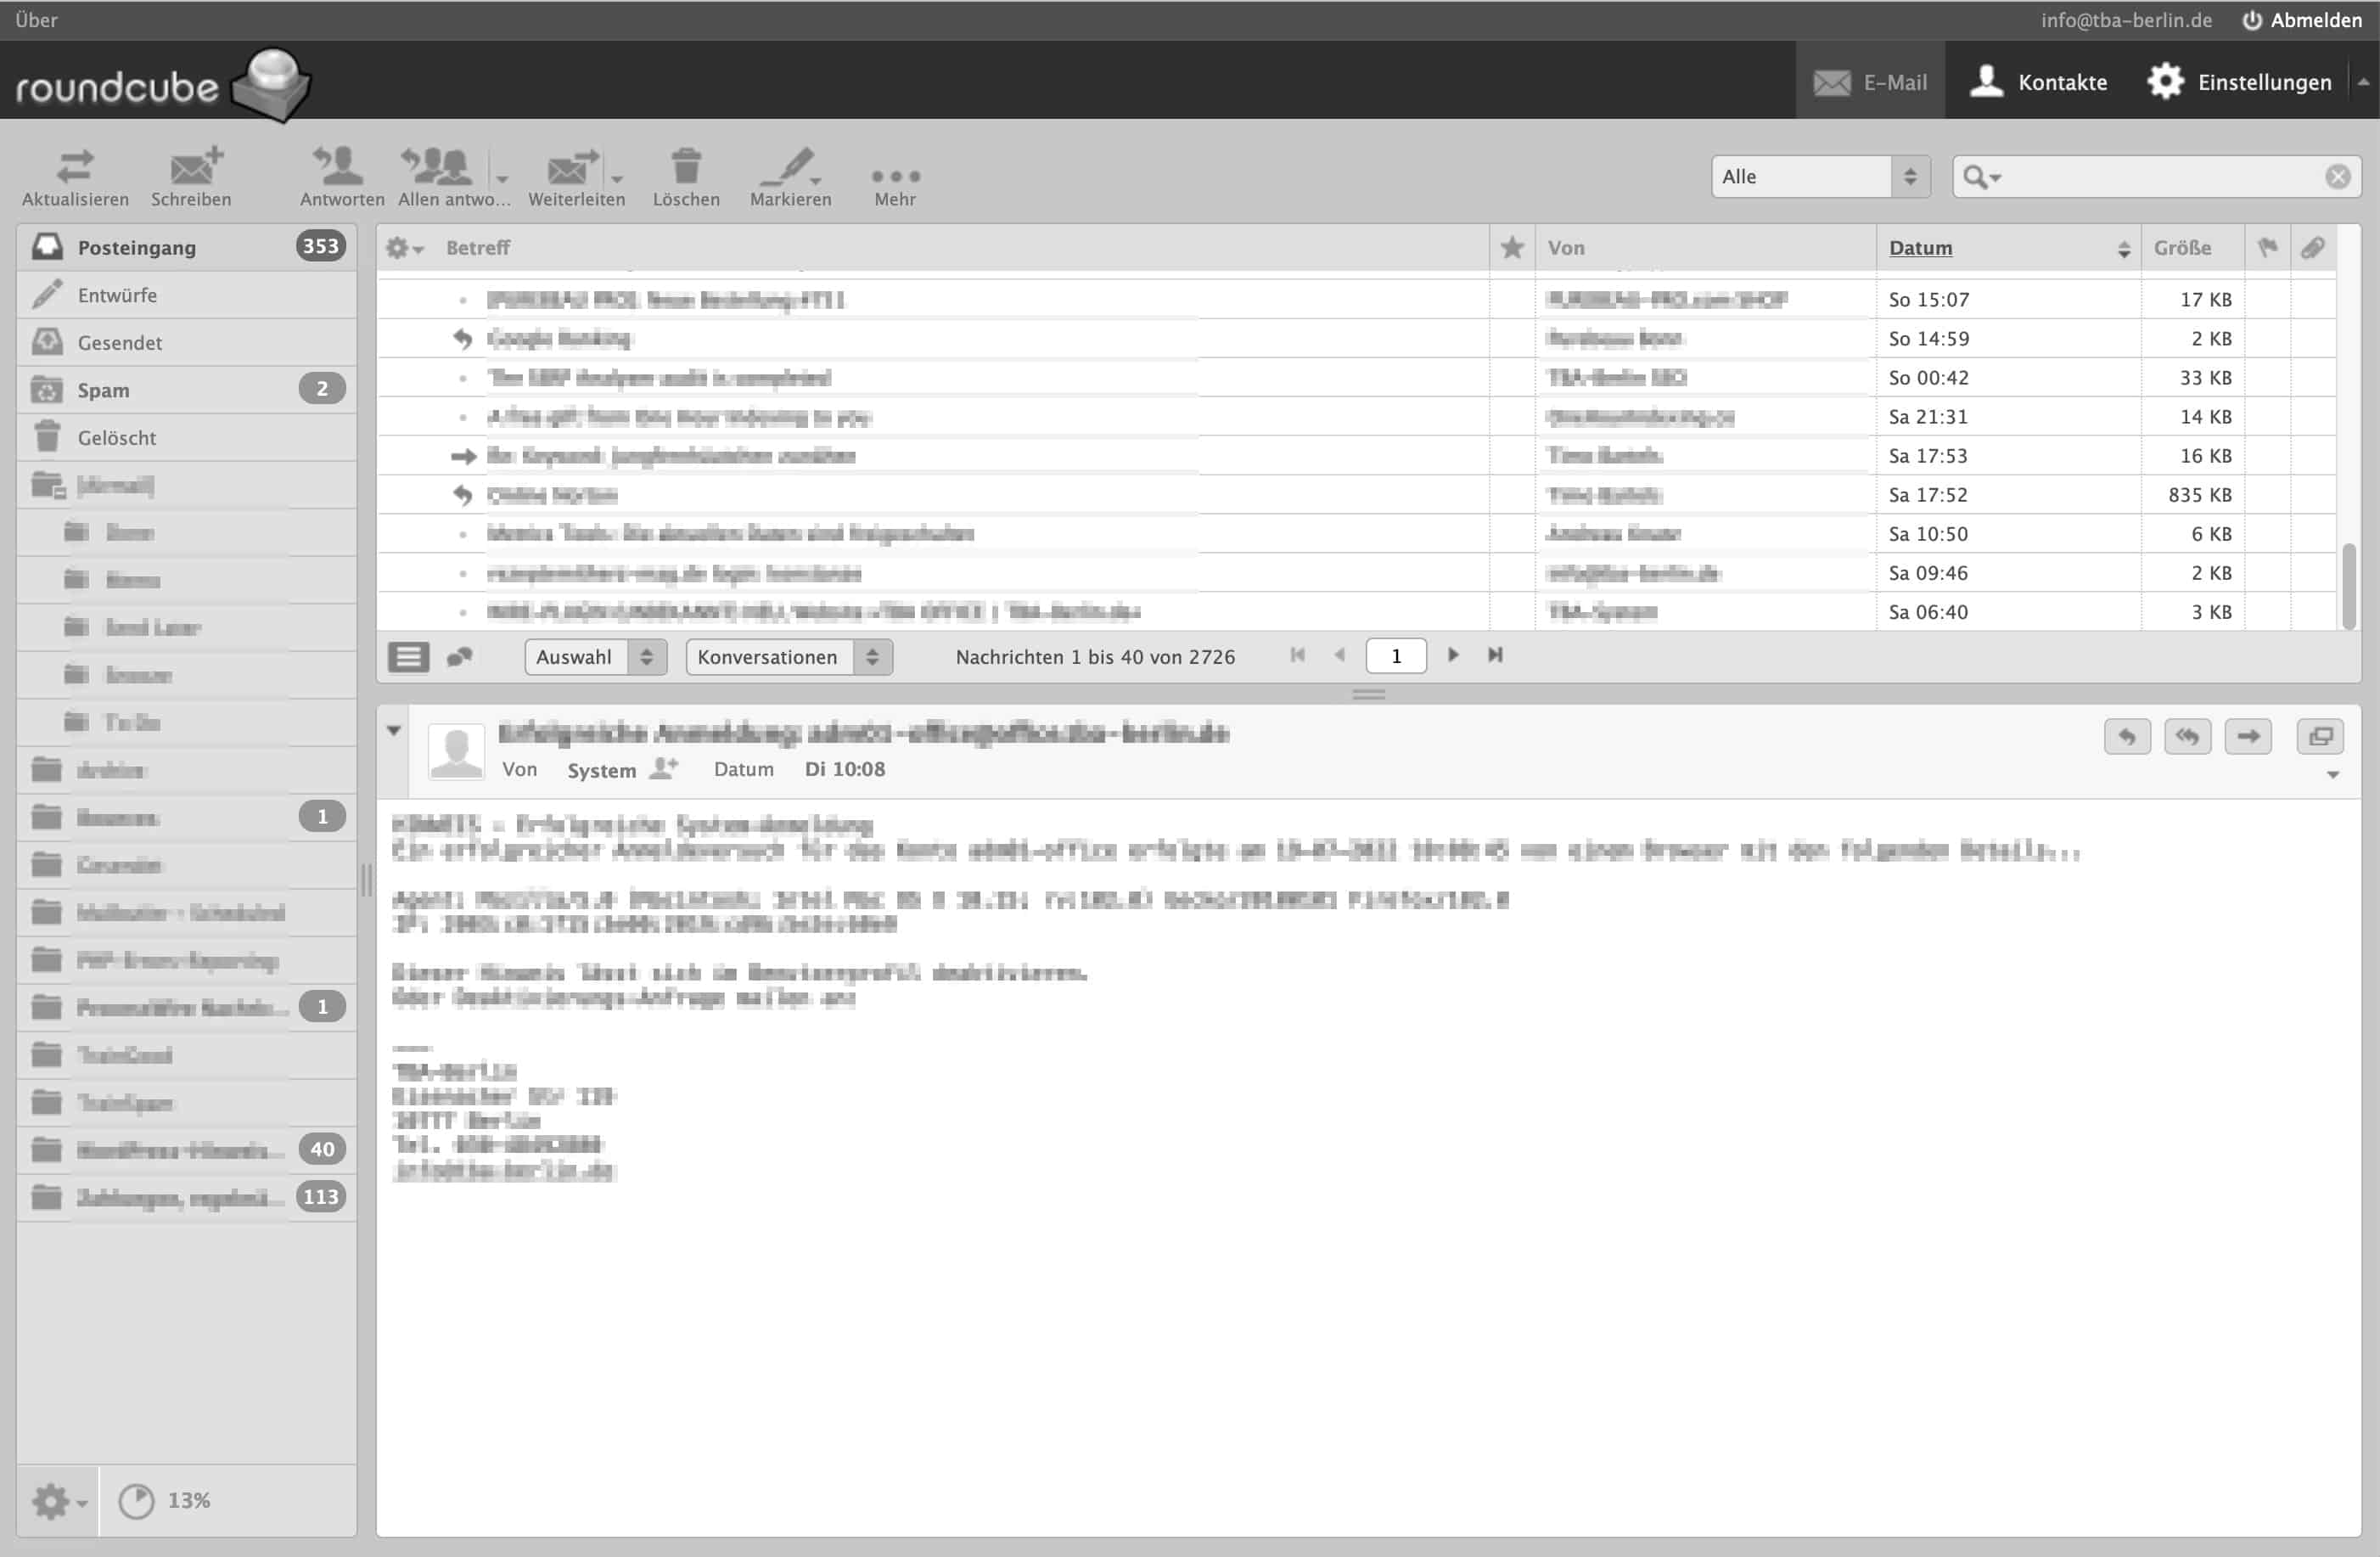Open the message list options gear icon
The height and width of the screenshot is (1557, 2380).
[400, 247]
